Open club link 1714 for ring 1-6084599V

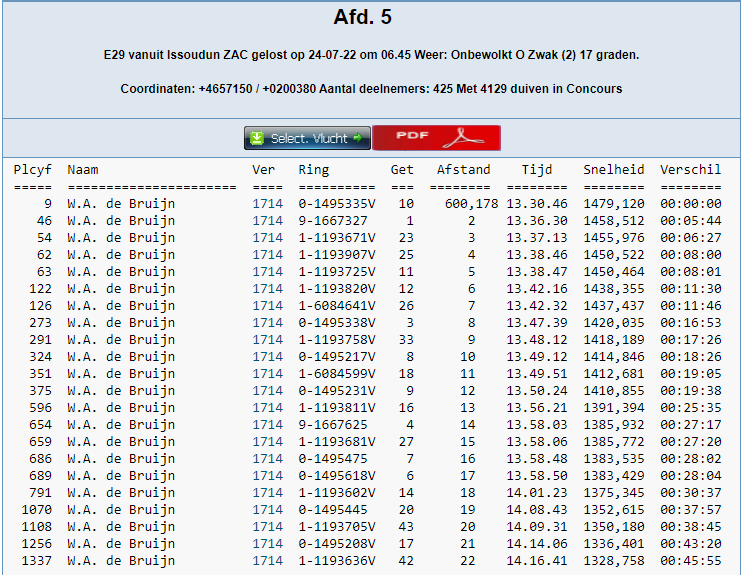[x=267, y=374]
